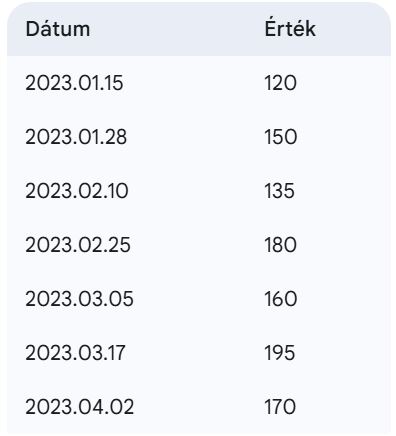Select the date cell 2023.03.17

pyautogui.click(x=75, y=353)
